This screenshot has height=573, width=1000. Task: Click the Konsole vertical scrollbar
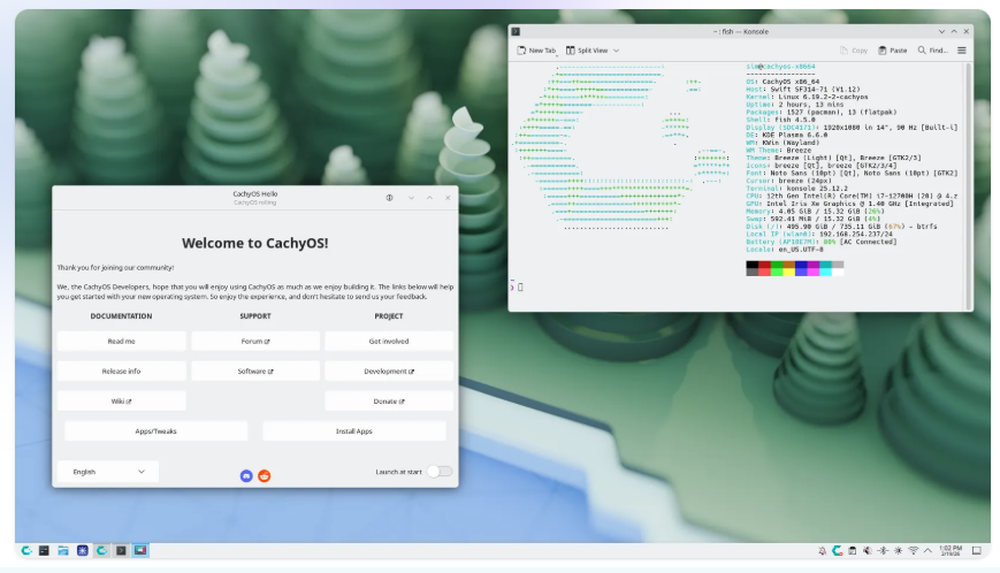[969, 185]
